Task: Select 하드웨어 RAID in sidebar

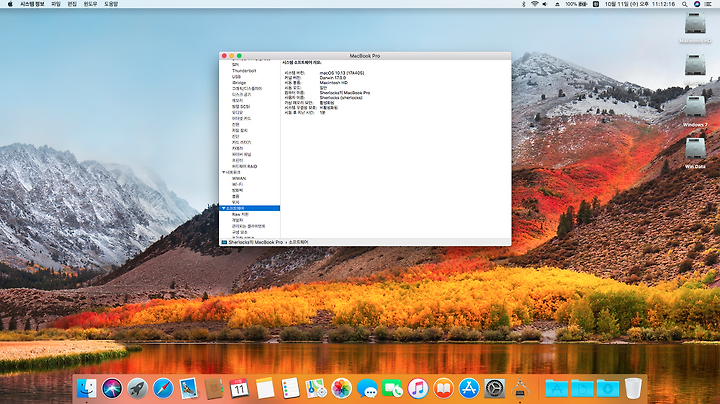Action: (x=244, y=167)
